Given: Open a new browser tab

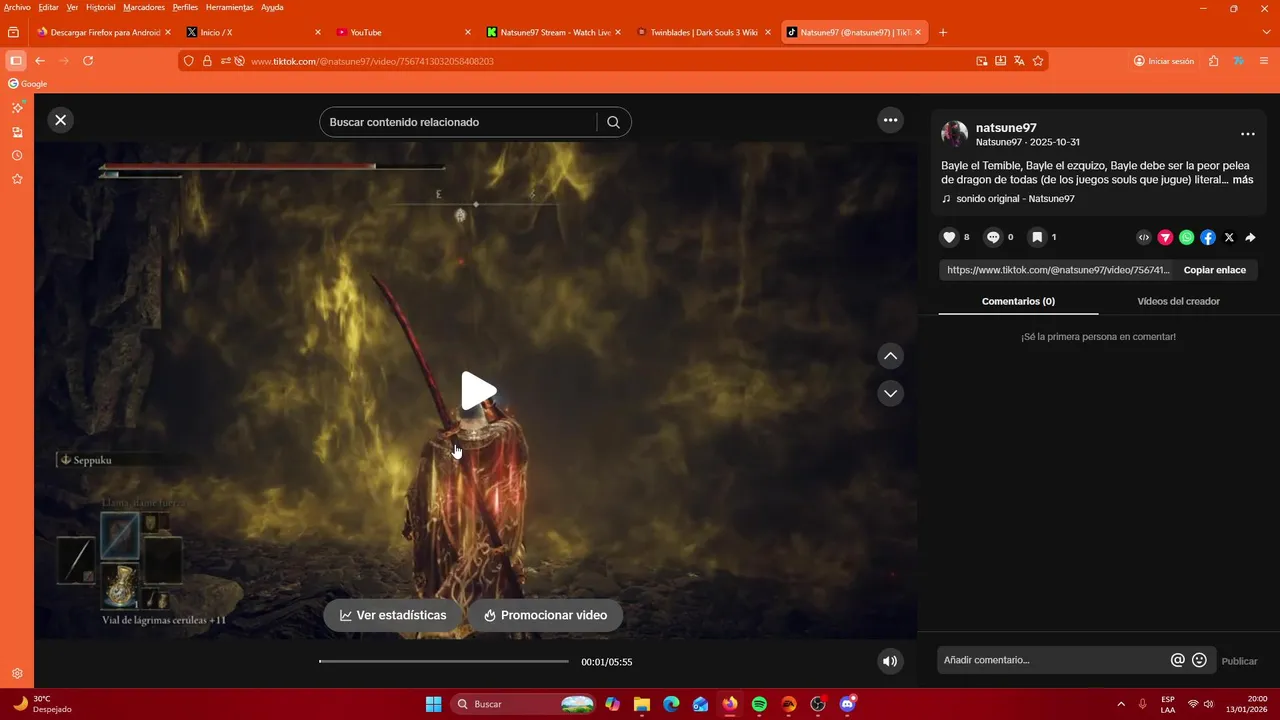Looking at the screenshot, I should pos(943,32).
